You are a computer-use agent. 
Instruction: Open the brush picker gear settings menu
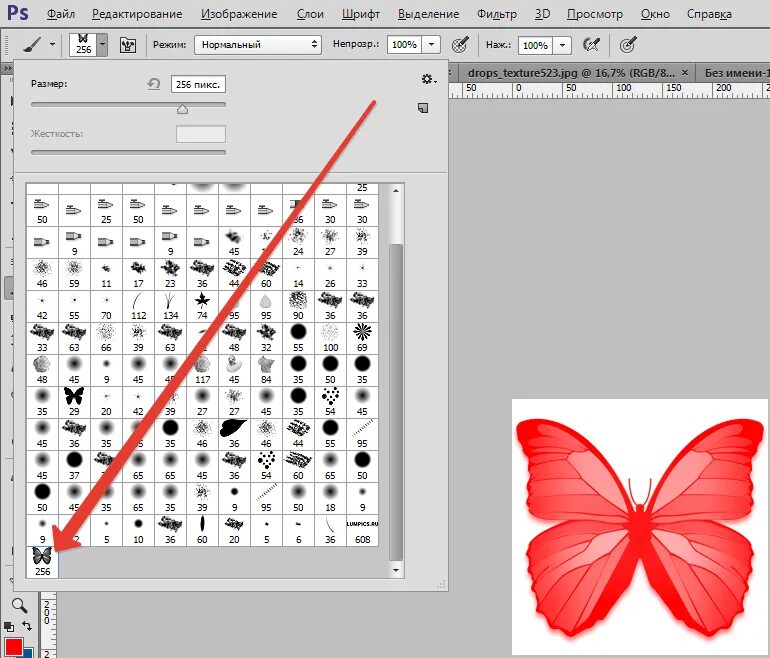pyautogui.click(x=428, y=79)
